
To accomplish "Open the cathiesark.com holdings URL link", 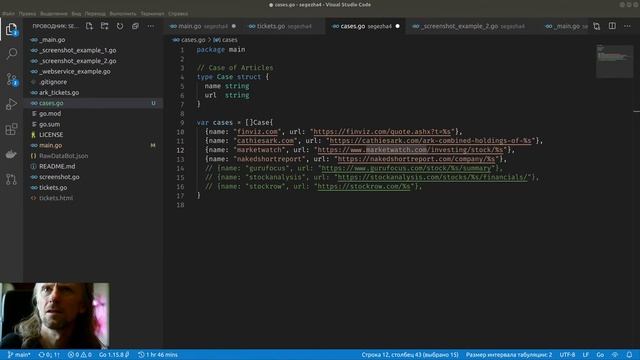I will coord(431,140).
